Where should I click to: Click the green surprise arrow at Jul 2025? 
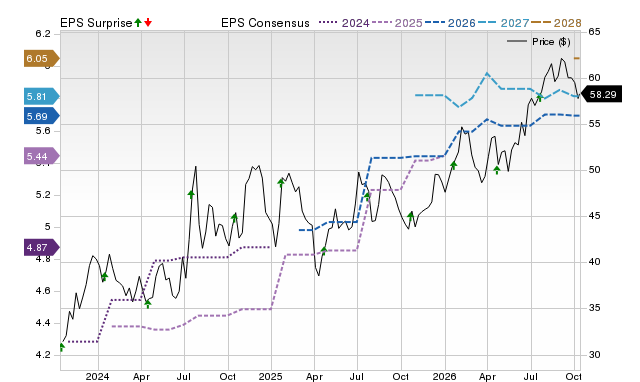[x=367, y=196]
